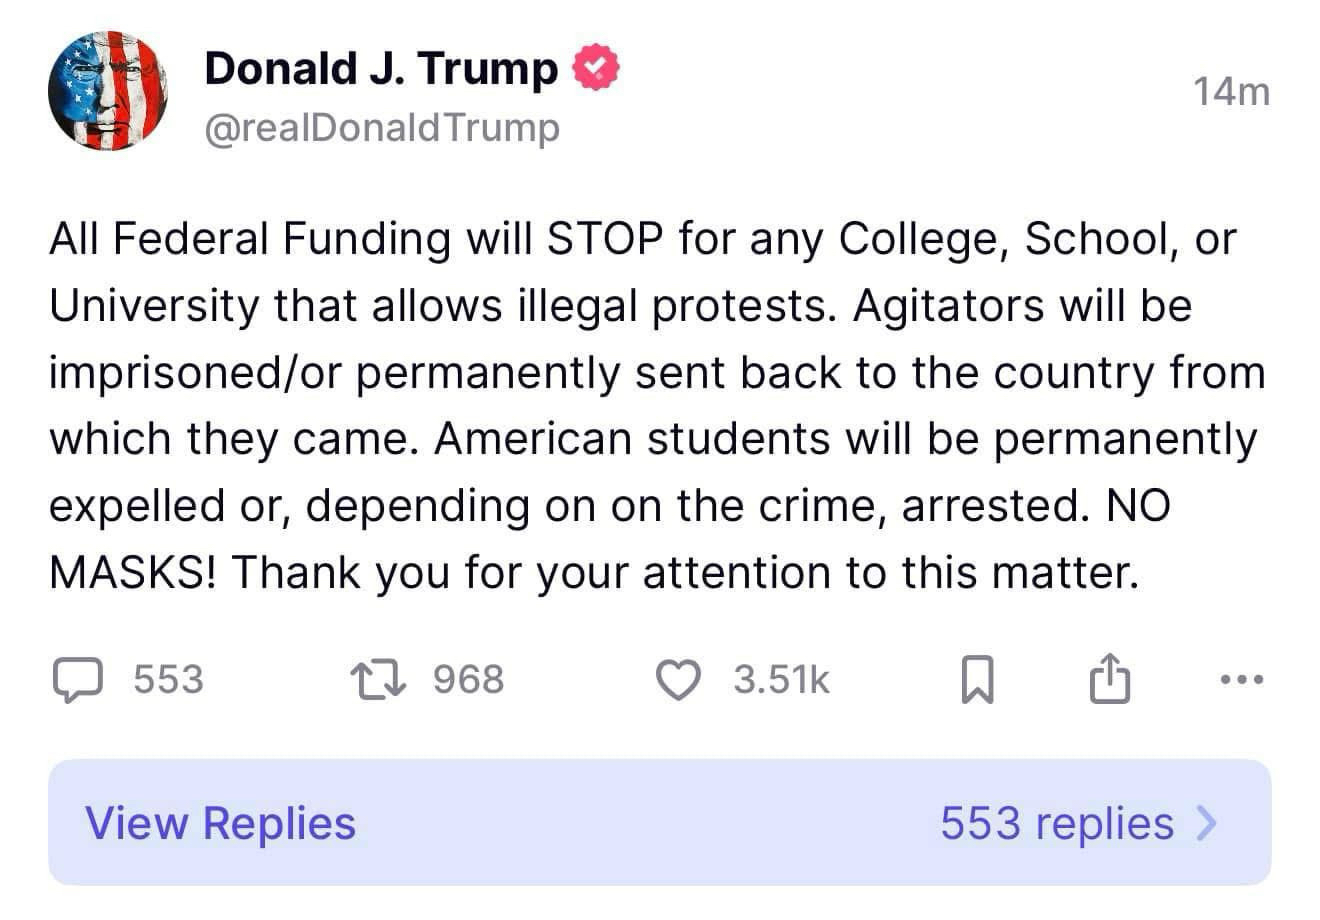Open the three-dot more options menu
Screen dimensions: 1320x920
[x=1242, y=680]
